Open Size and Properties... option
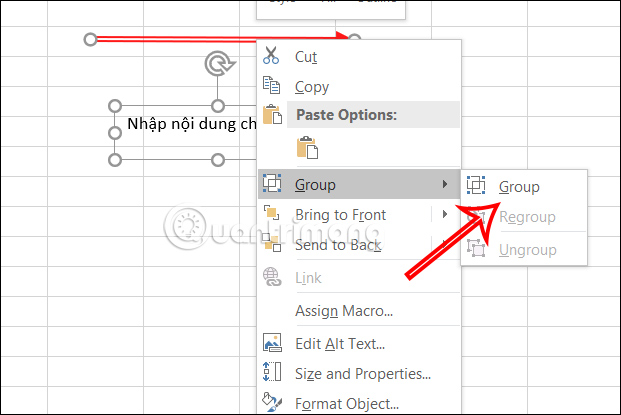This screenshot has height=415, width=621. point(359,374)
